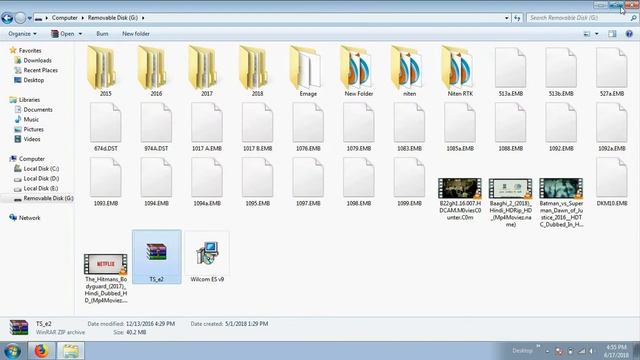The width and height of the screenshot is (640, 360).
Task: Select the Baaghi_2 video thumbnail
Action: click(x=510, y=188)
